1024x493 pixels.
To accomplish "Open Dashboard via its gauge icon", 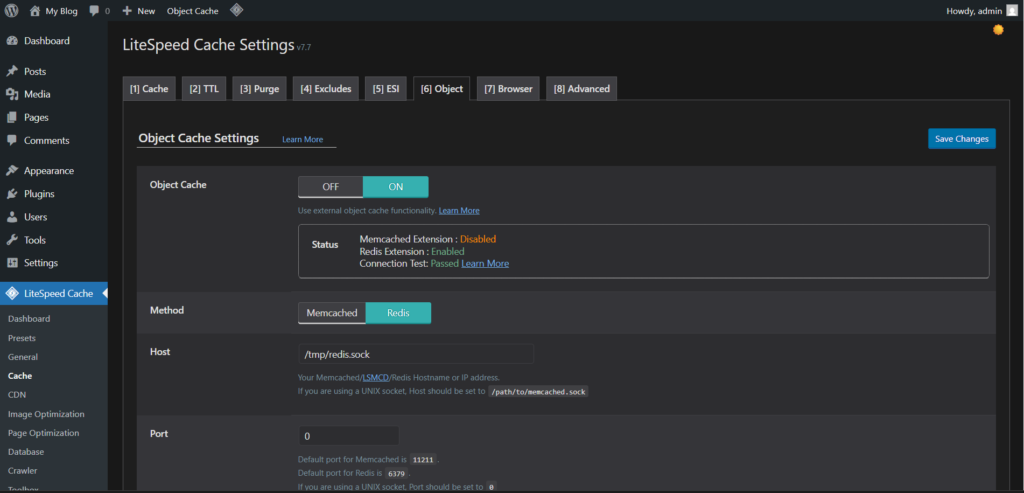I will point(12,40).
